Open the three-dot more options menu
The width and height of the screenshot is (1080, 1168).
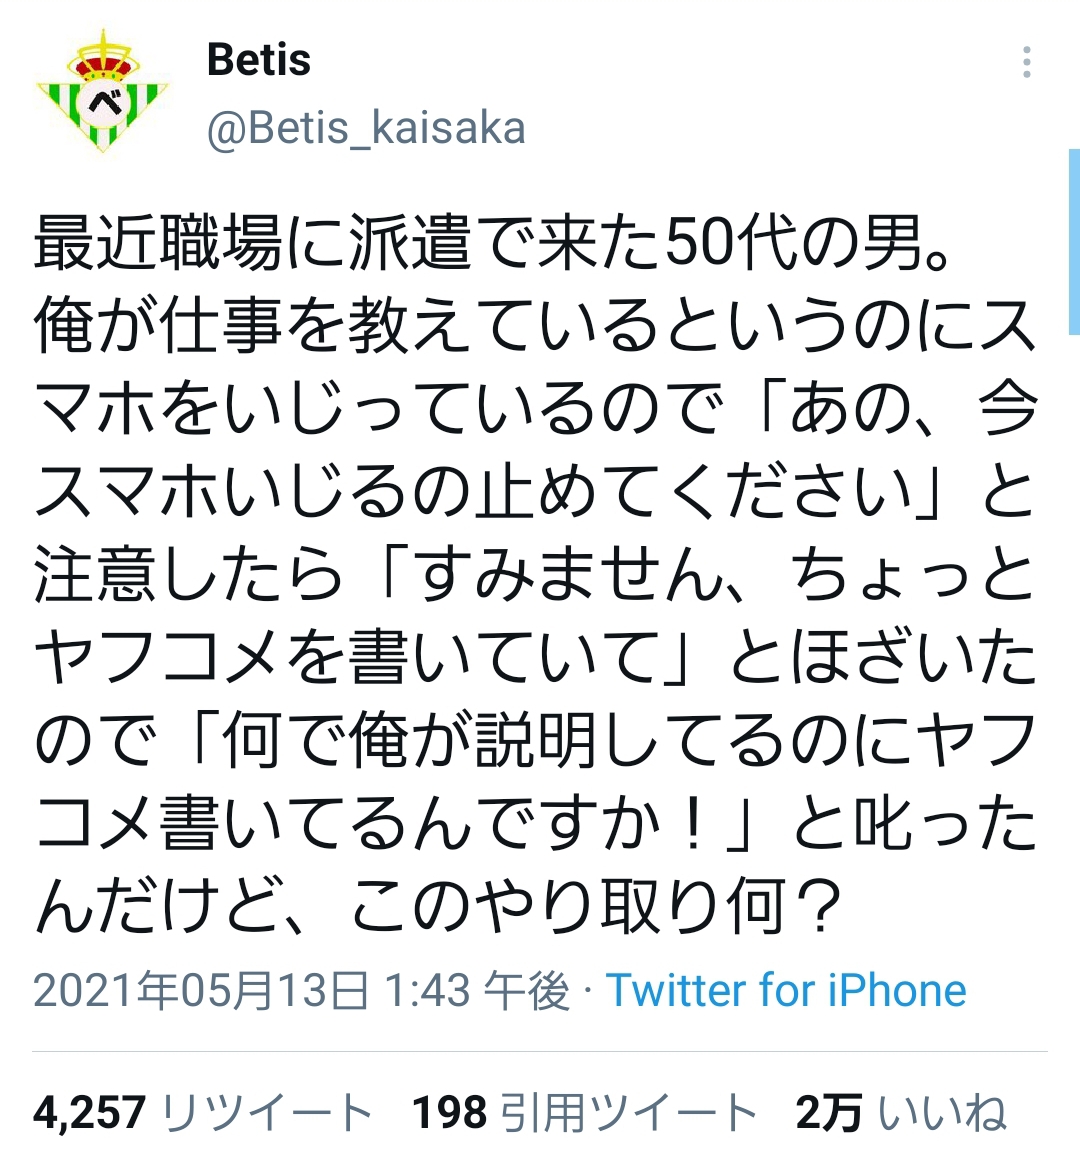click(1026, 62)
